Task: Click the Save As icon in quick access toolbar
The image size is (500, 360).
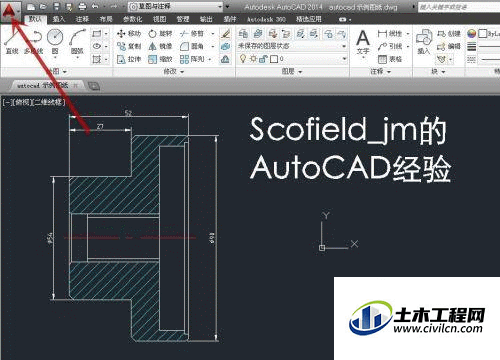Action: (x=69, y=7)
